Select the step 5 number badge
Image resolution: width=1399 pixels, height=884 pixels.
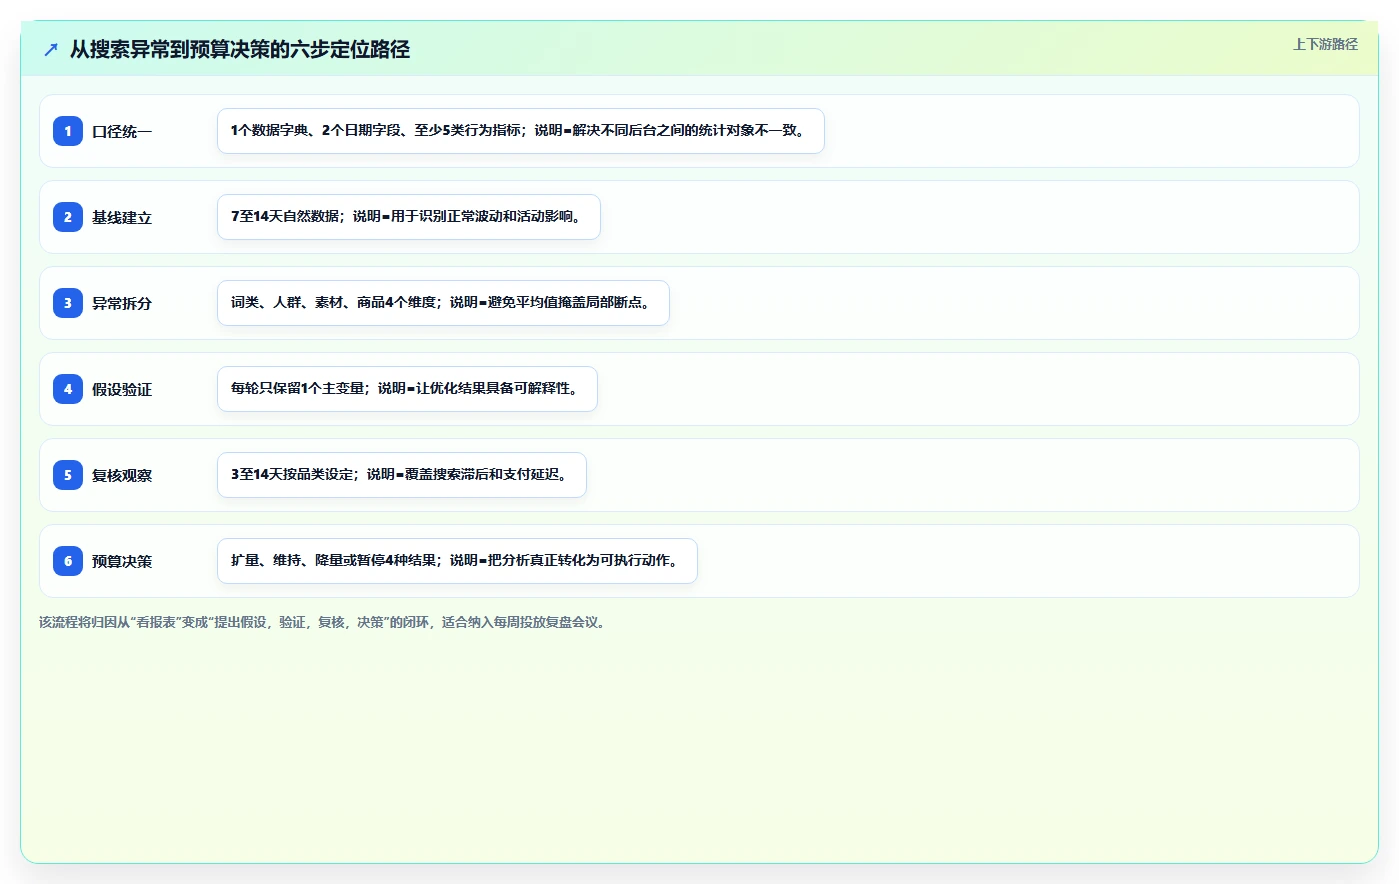point(68,475)
